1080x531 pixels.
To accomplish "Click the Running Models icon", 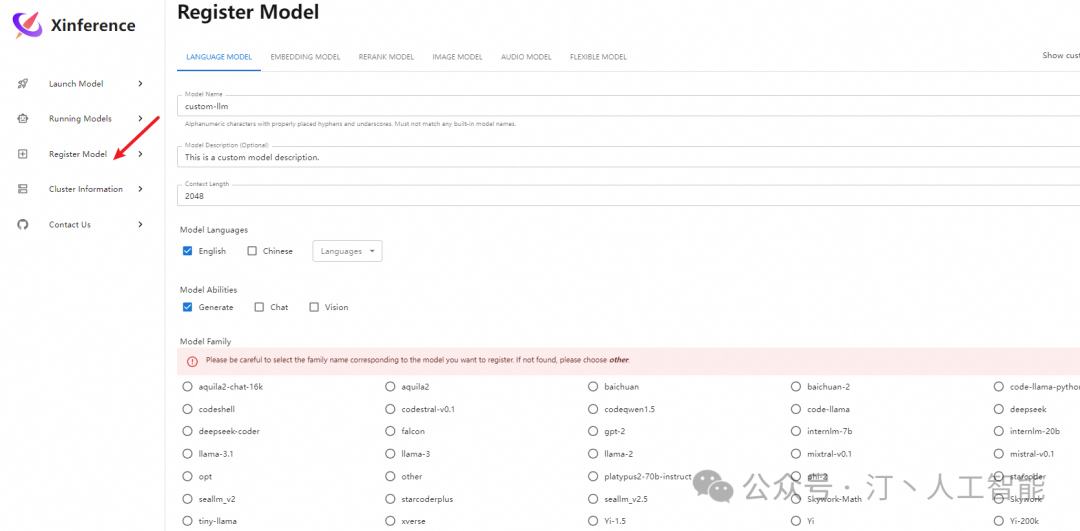I will (23, 119).
